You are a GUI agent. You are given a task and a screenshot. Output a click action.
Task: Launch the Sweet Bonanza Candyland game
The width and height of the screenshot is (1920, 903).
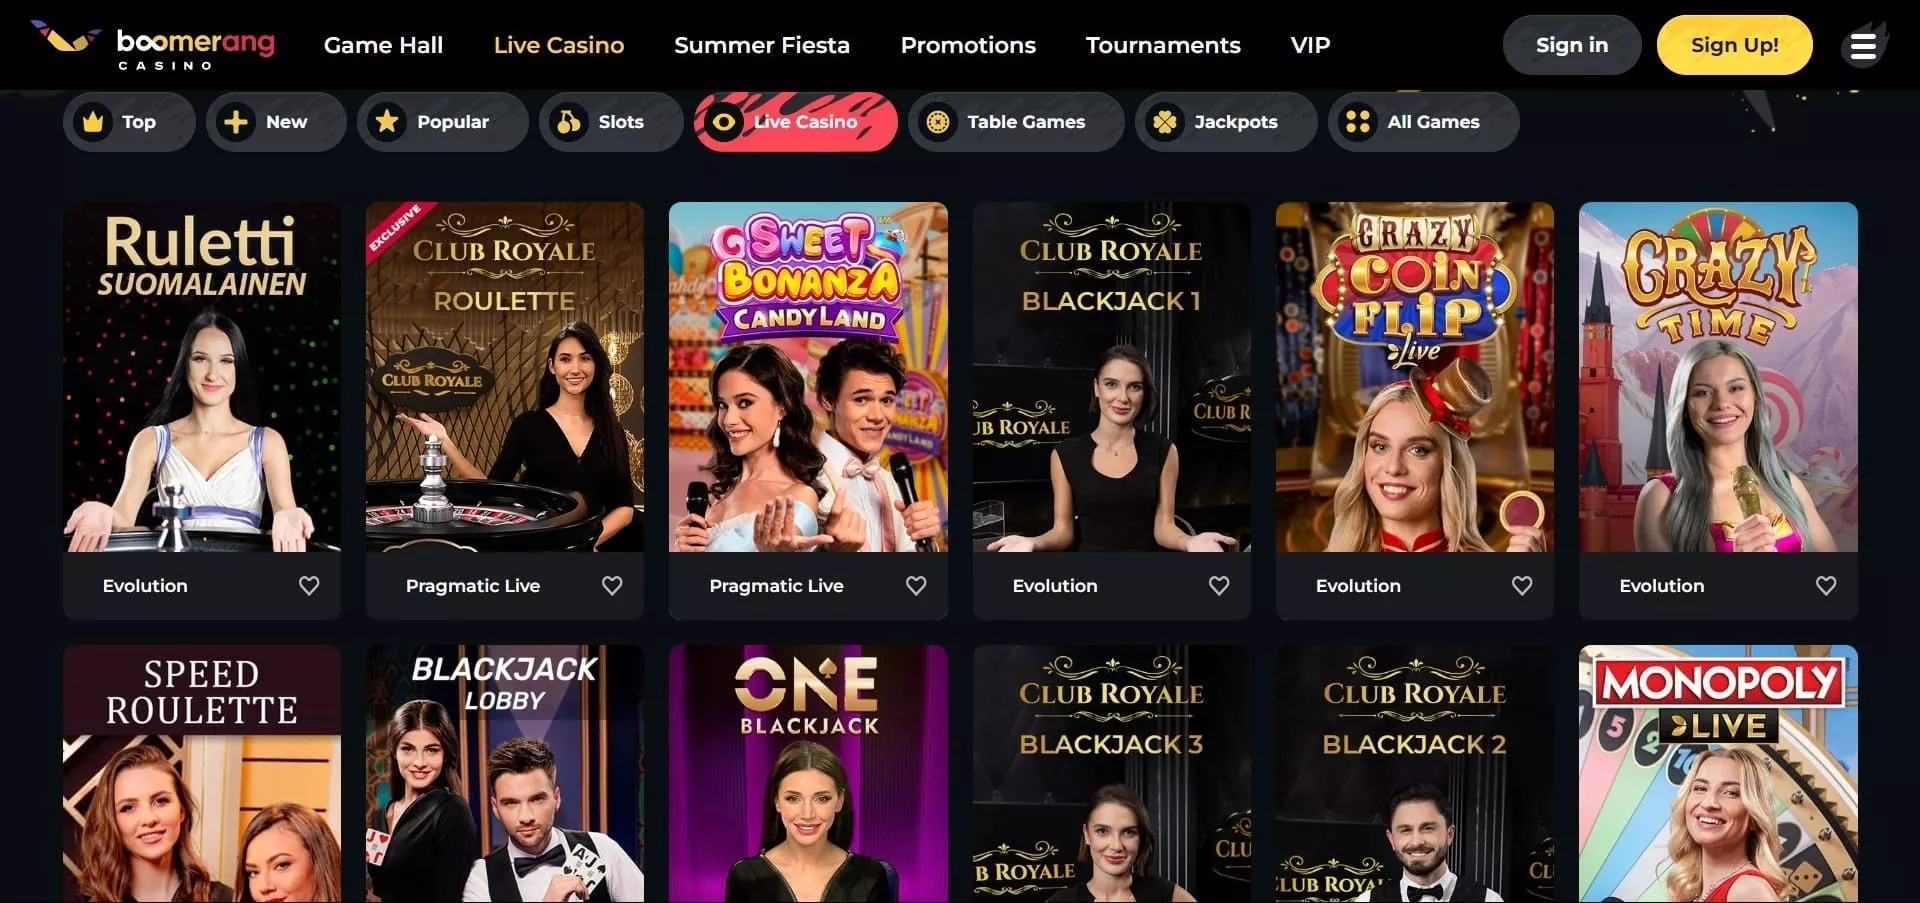tap(808, 377)
